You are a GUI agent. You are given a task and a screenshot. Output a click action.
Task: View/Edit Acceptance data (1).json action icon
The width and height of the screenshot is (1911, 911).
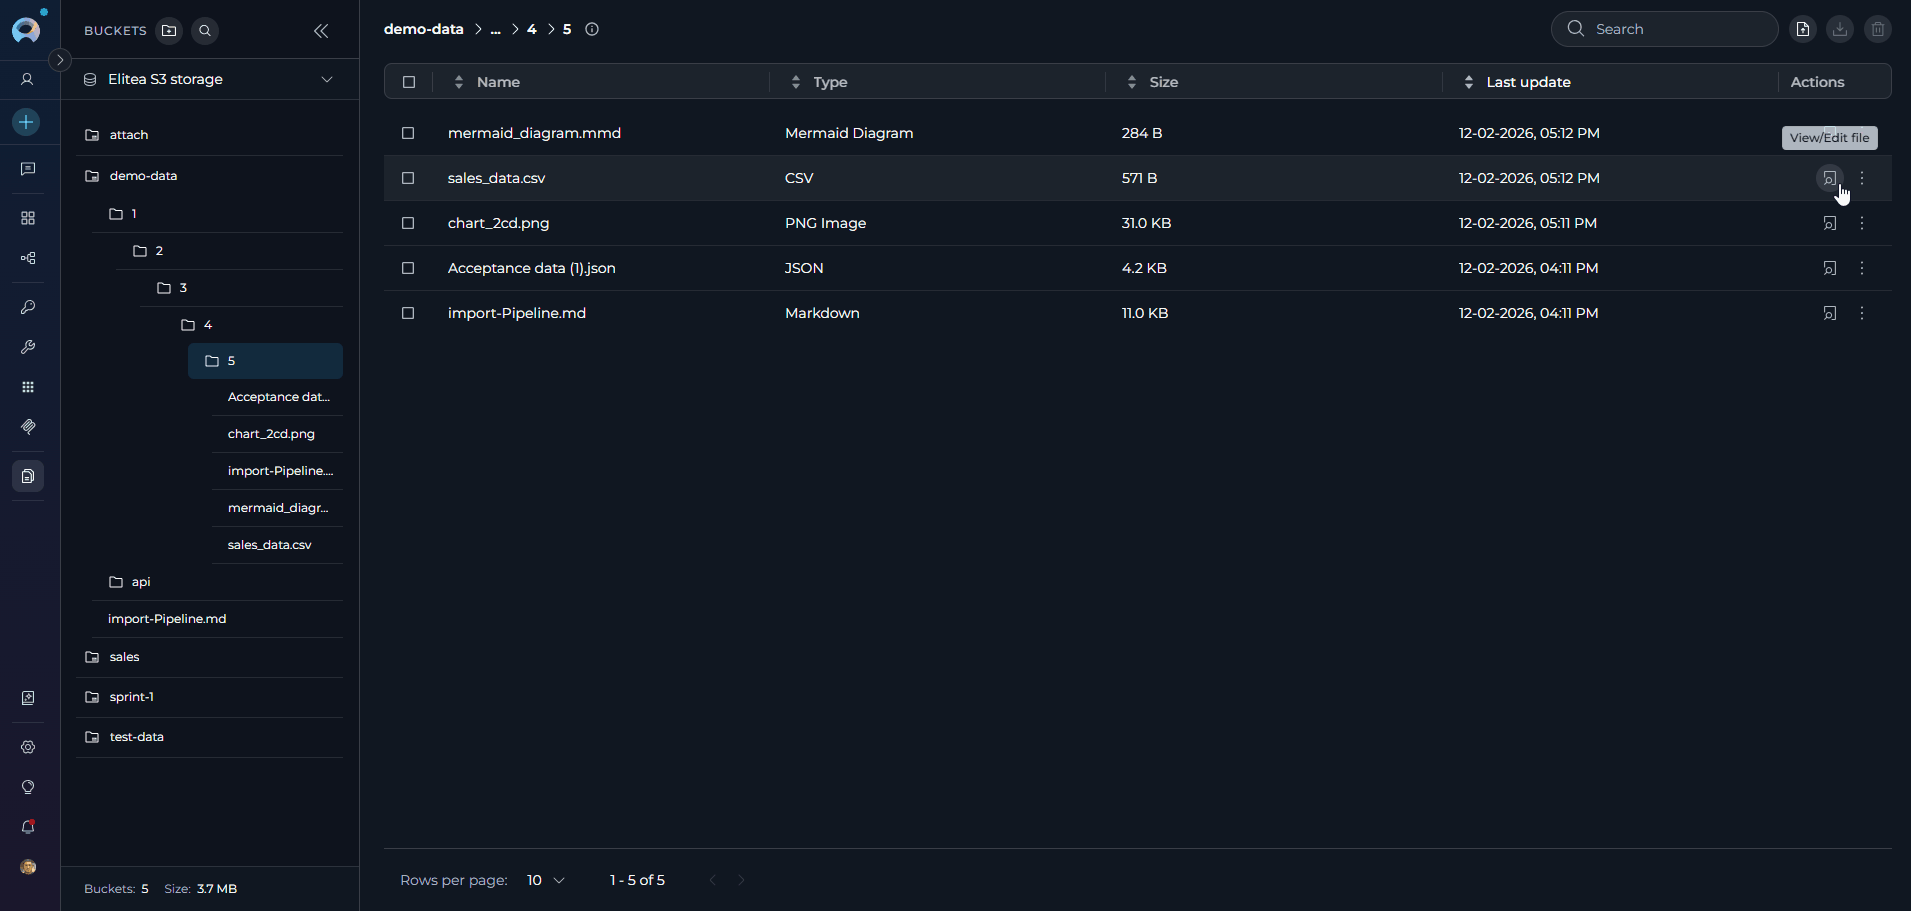(x=1829, y=268)
